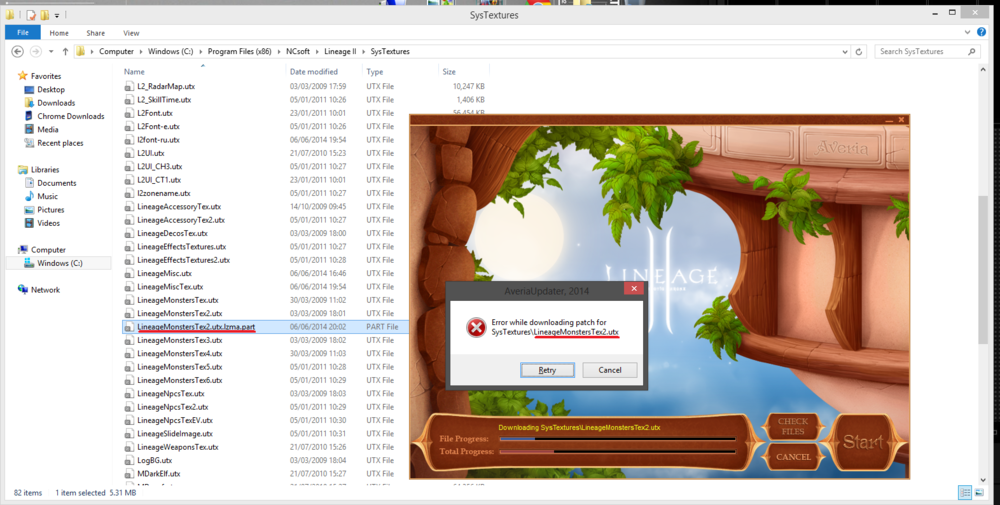
Task: Sort files by the Date modified column
Action: tap(313, 72)
